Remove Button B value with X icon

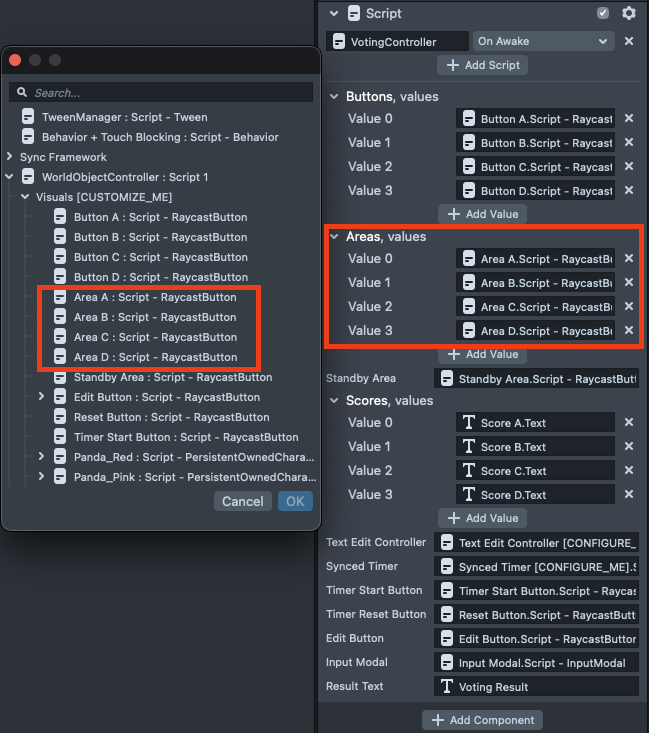click(629, 142)
